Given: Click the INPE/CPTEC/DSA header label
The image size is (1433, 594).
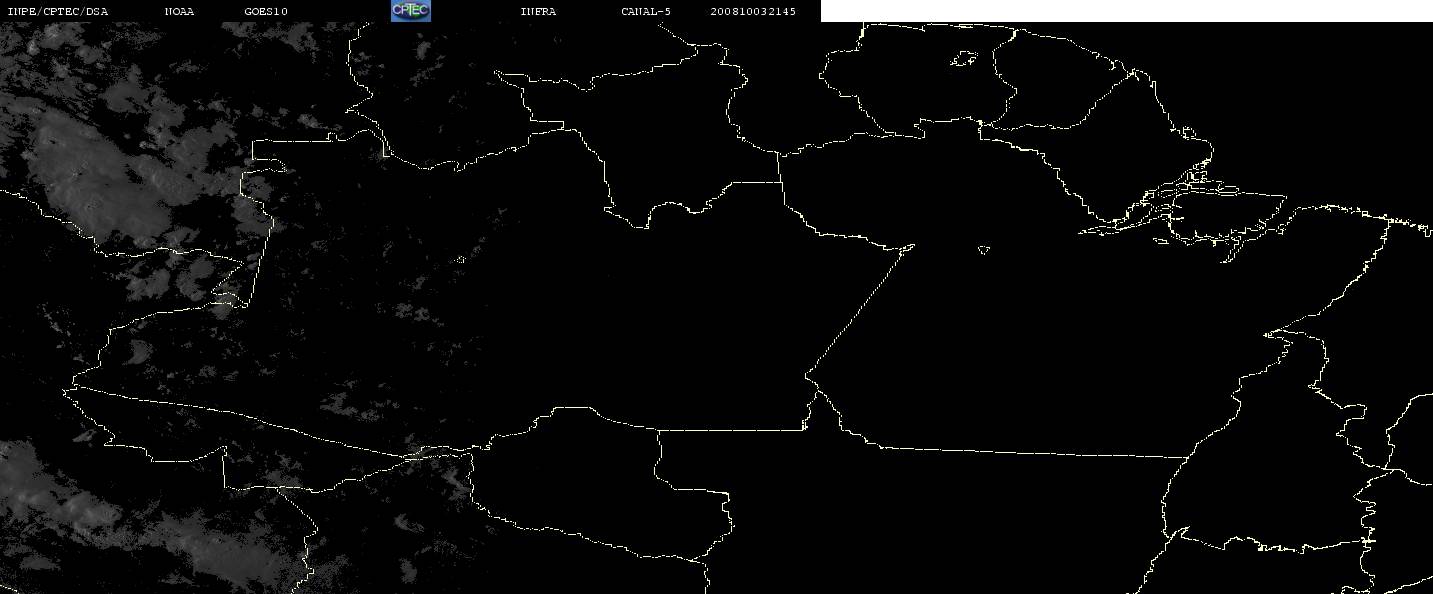Looking at the screenshot, I should [x=57, y=12].
